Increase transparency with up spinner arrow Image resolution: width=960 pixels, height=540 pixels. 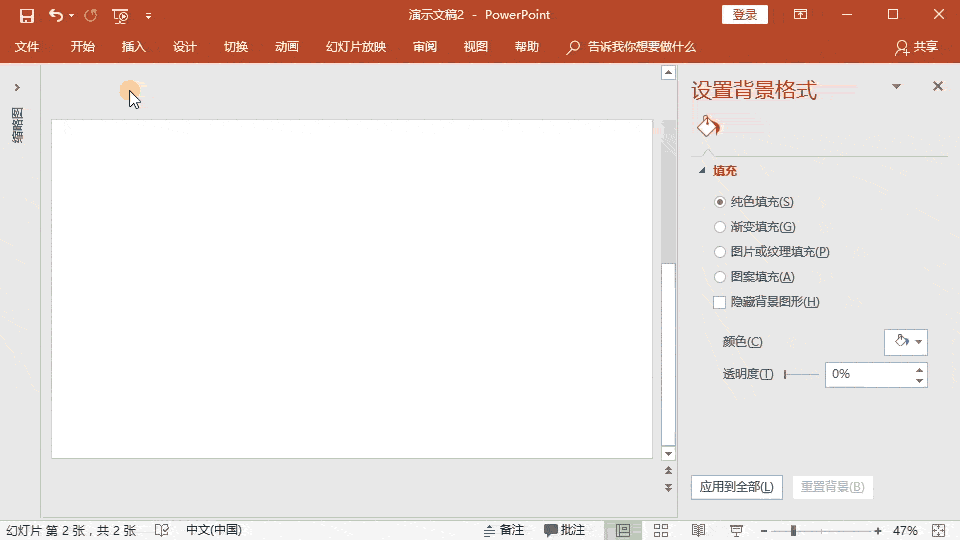(919, 370)
